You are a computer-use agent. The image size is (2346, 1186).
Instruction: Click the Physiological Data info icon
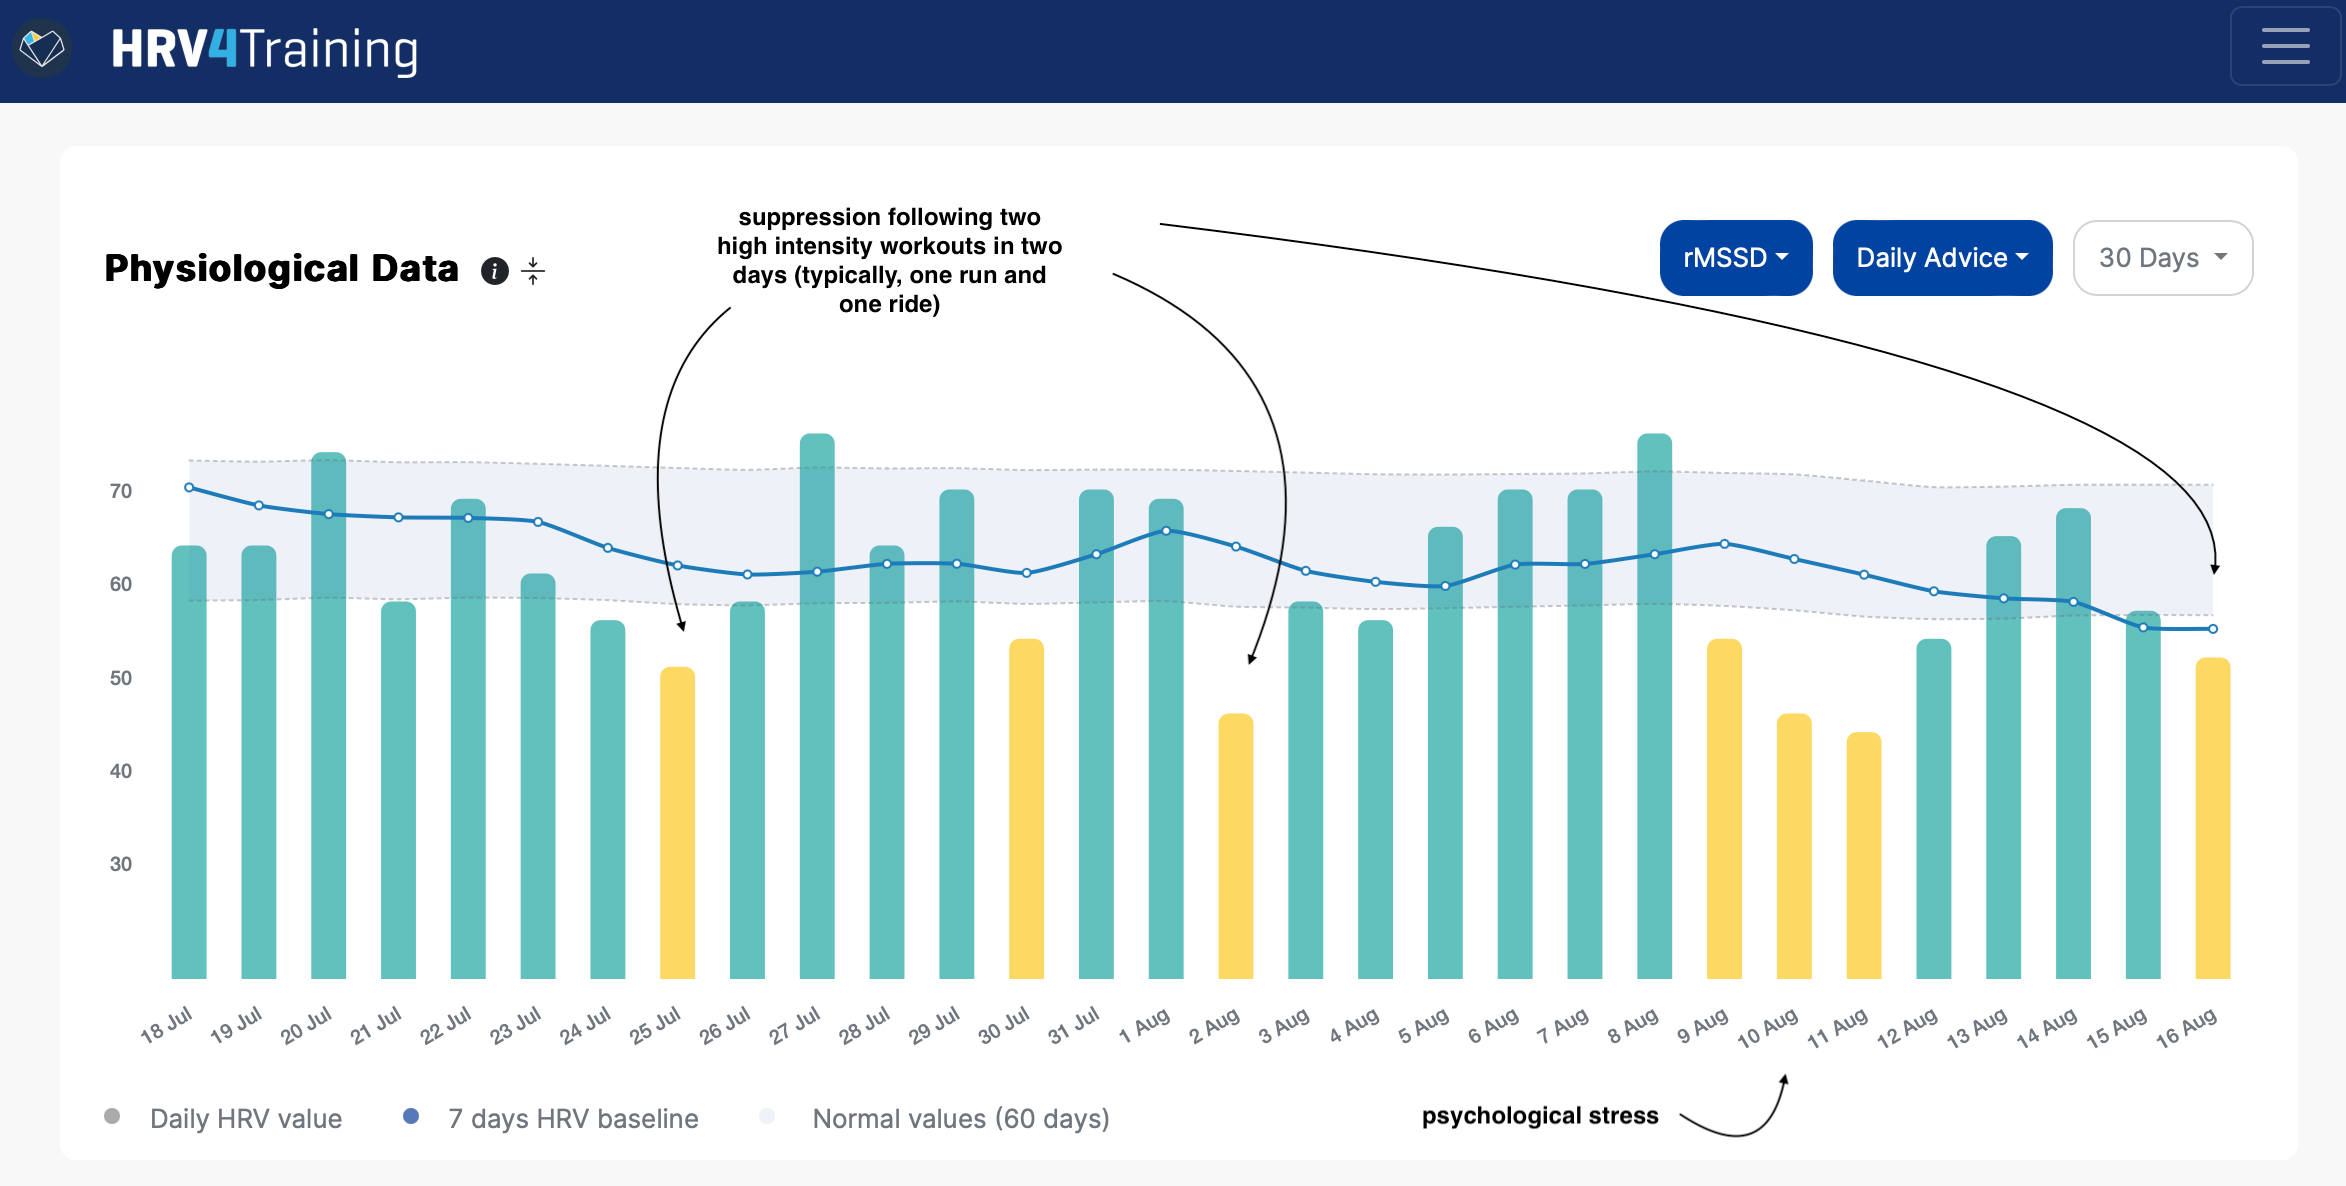point(495,271)
